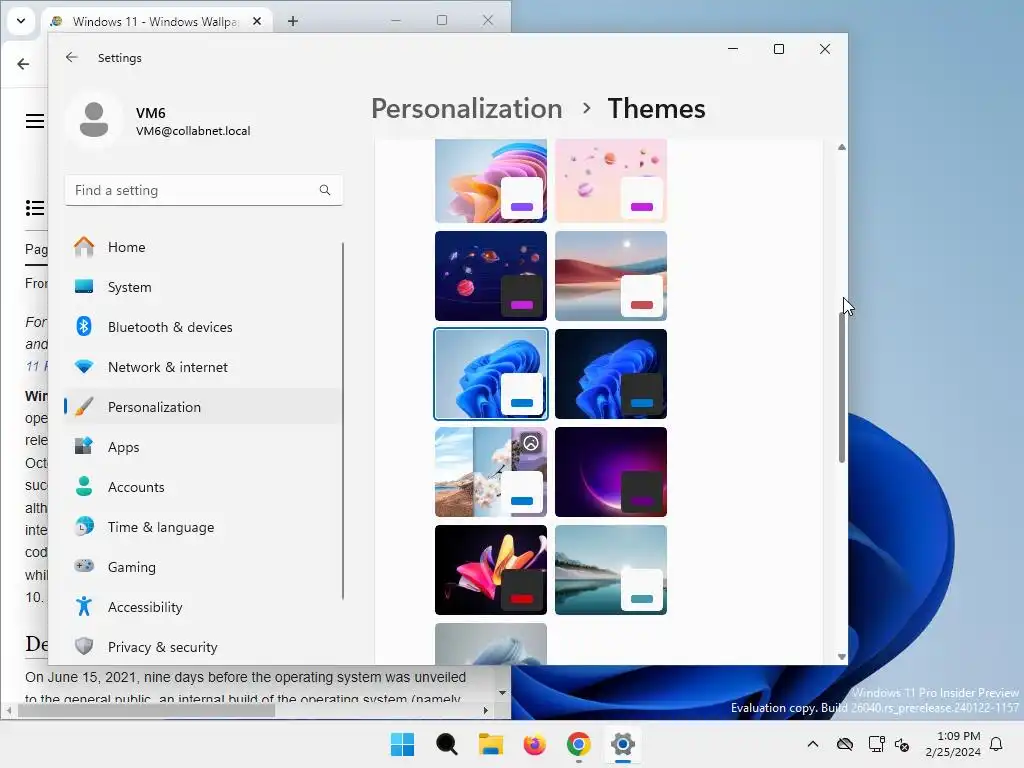Open taskbar Search
The image size is (1024, 768).
(x=447, y=744)
